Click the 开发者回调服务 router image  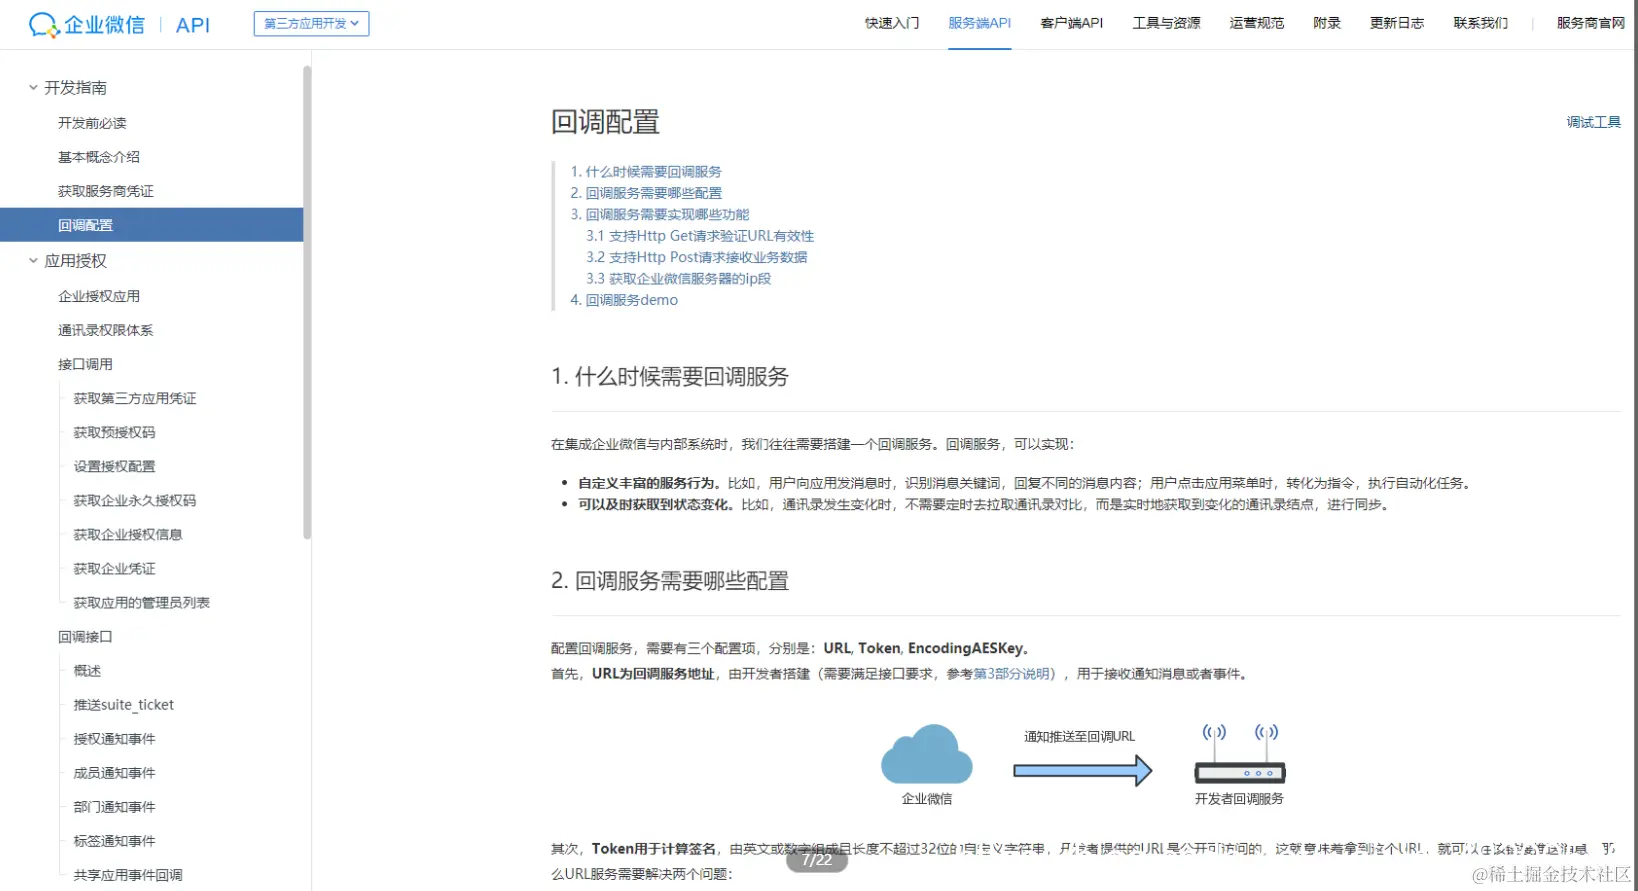click(1240, 755)
